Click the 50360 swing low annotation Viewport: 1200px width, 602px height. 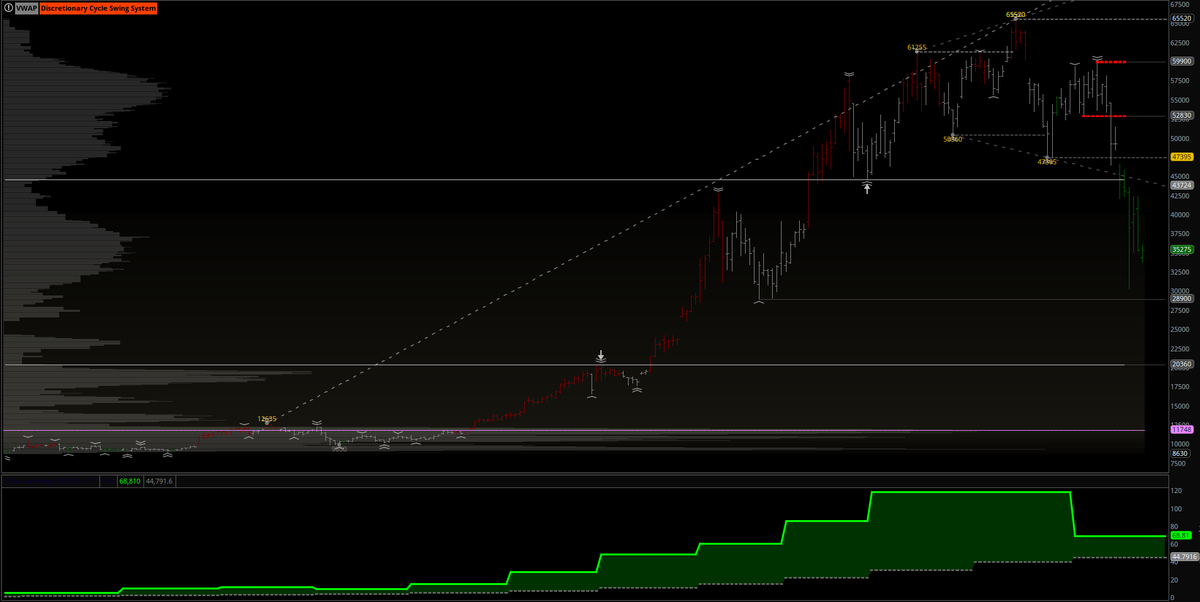click(x=952, y=139)
